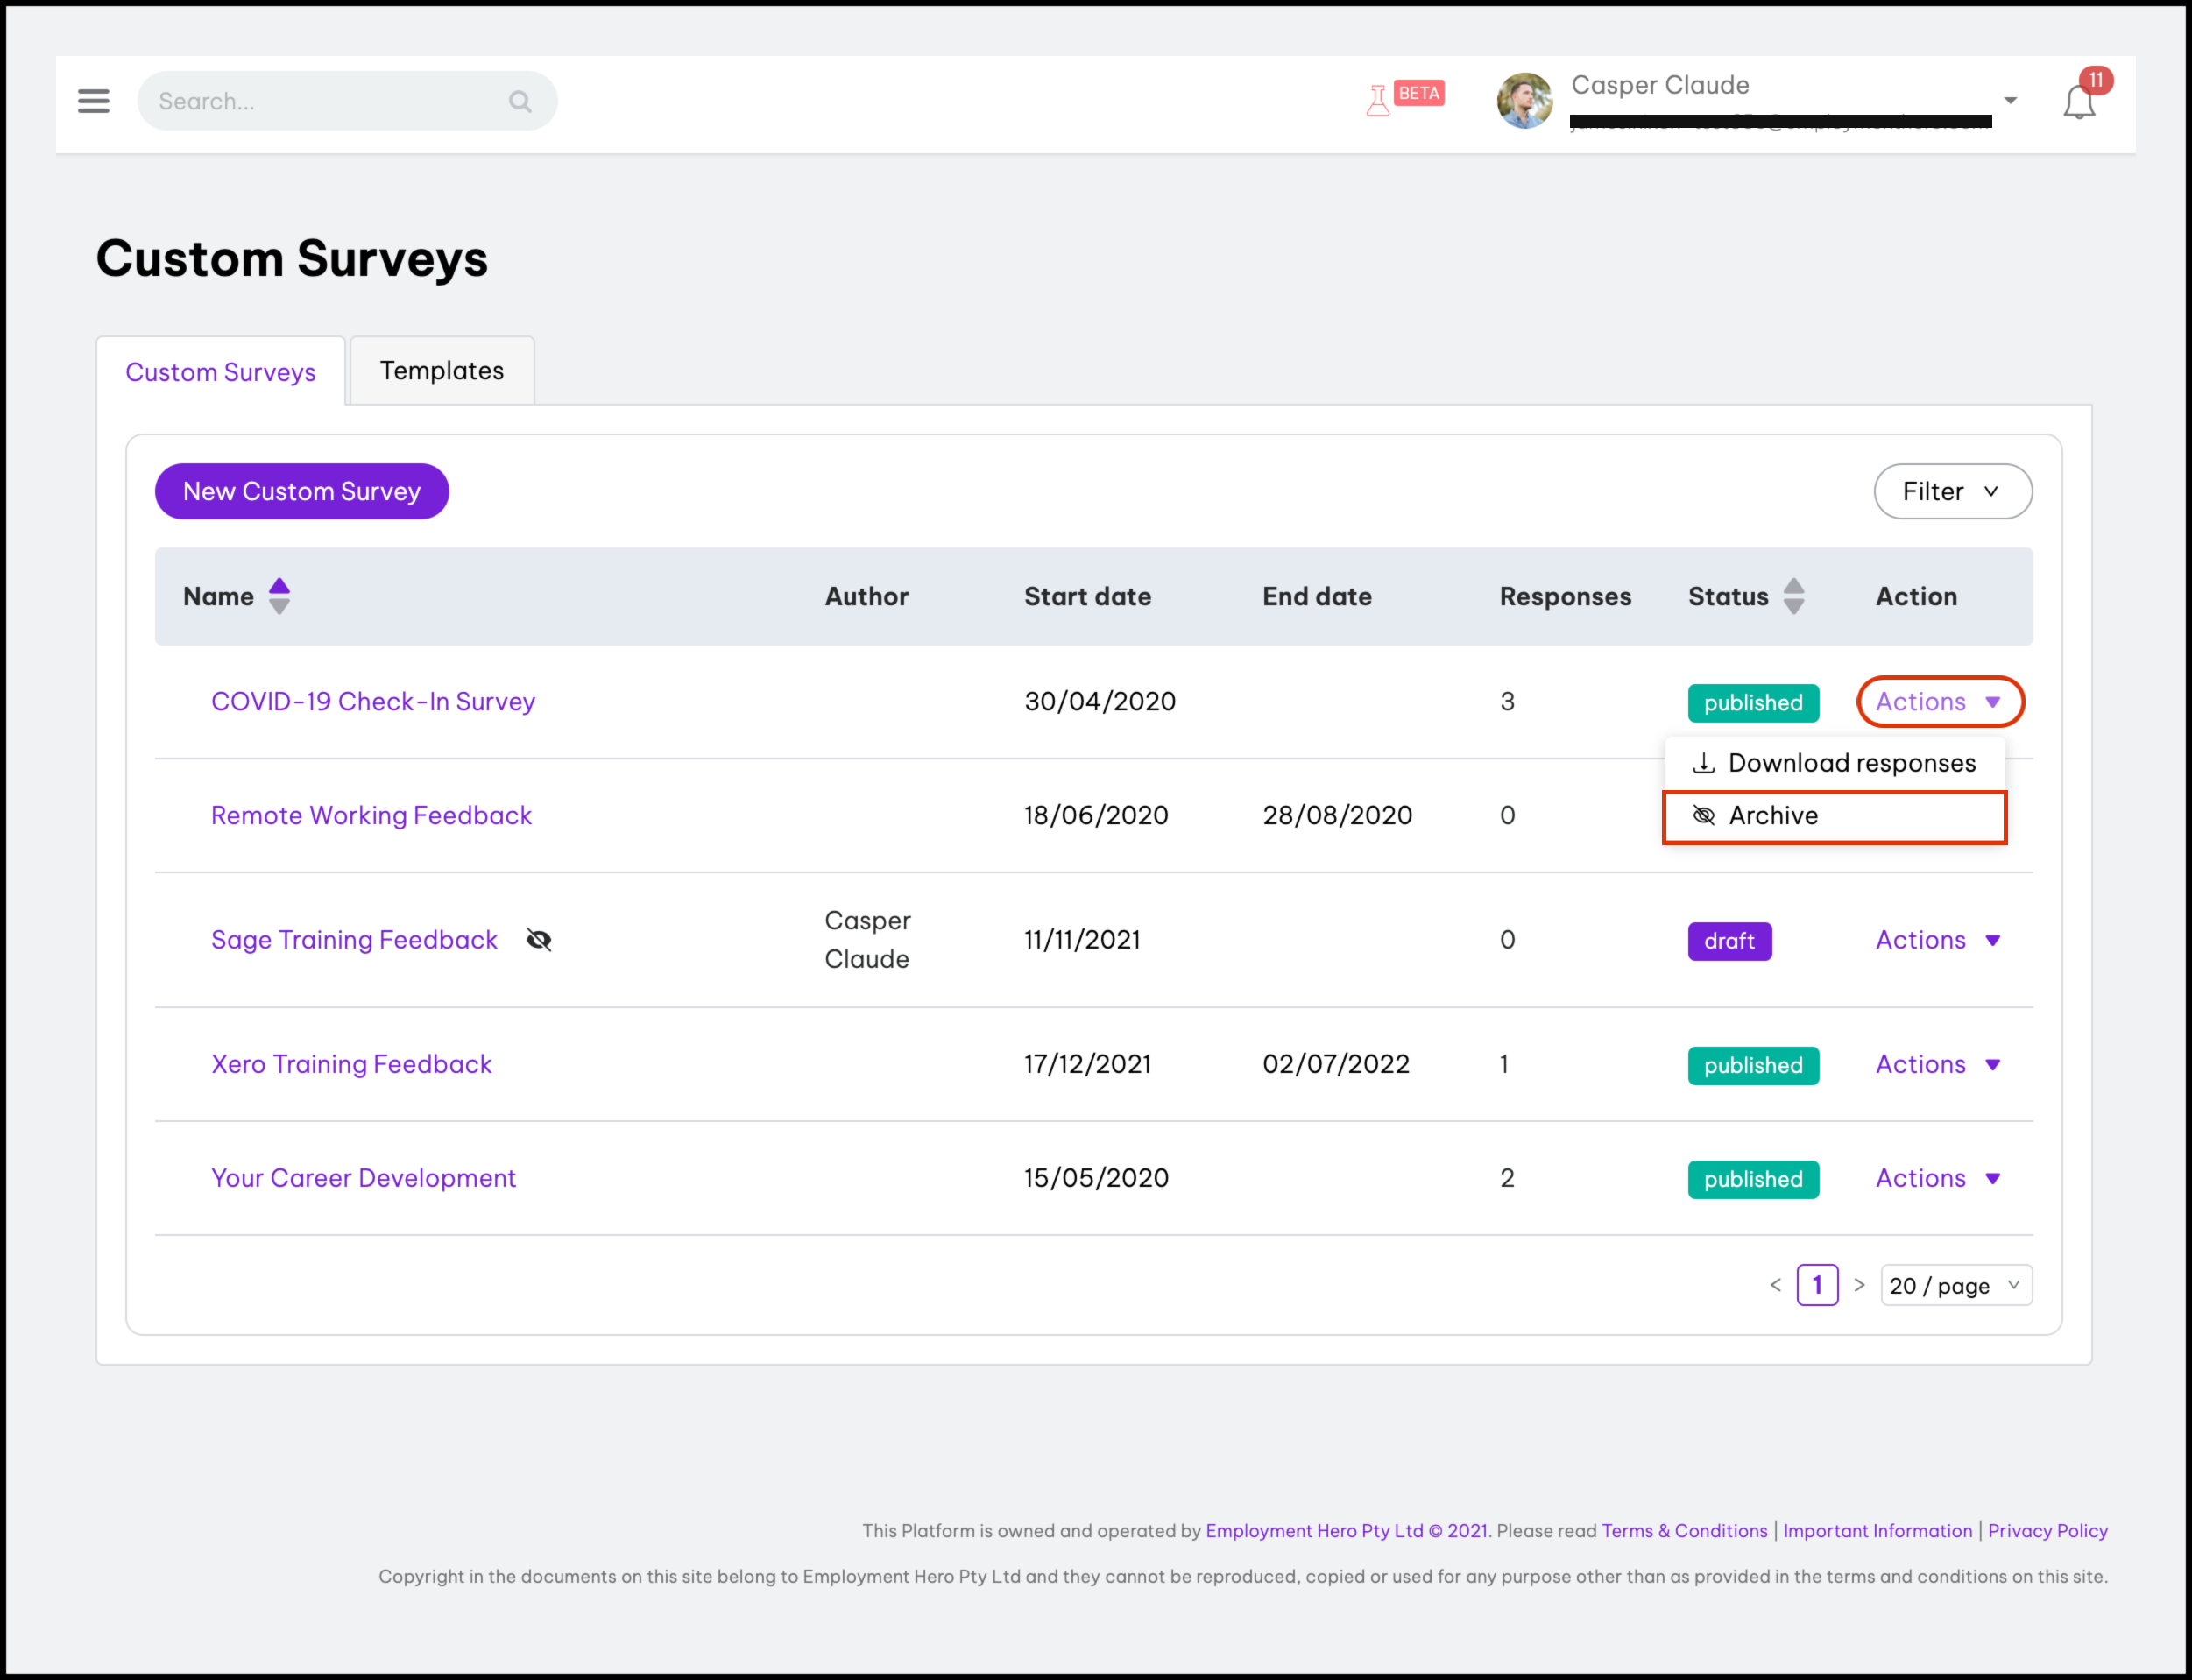Open the COVID-19 Check-In Survey link
This screenshot has width=2192, height=1680.
[x=372, y=702]
